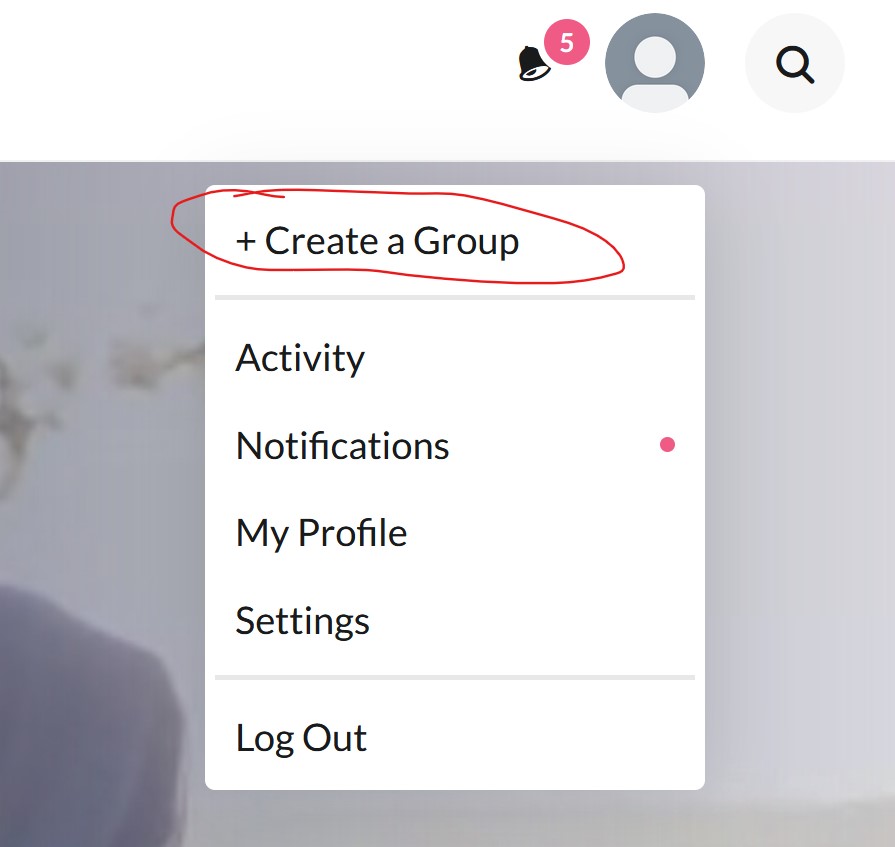Log Out via the dropdown menu
895x847 pixels.
(x=455, y=738)
